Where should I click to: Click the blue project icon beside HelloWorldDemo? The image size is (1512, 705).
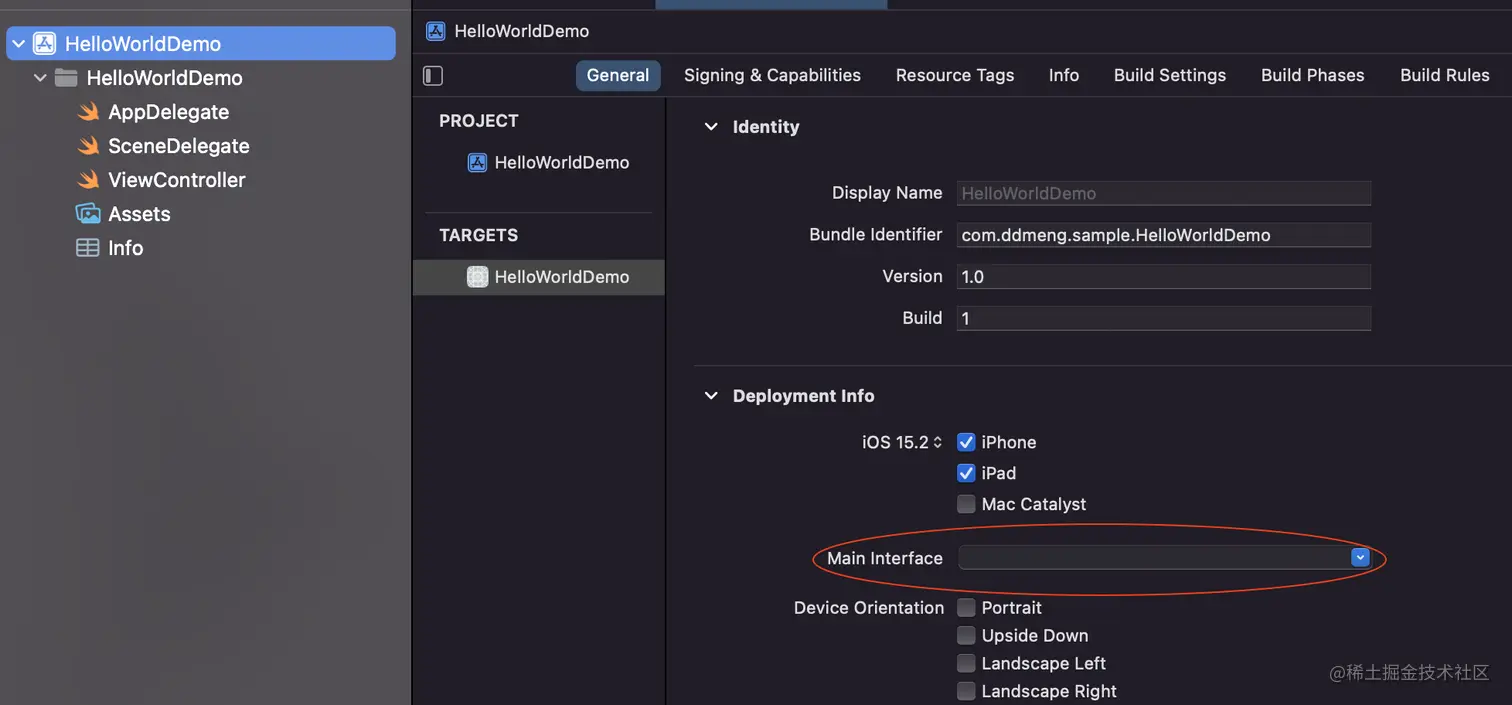point(43,43)
